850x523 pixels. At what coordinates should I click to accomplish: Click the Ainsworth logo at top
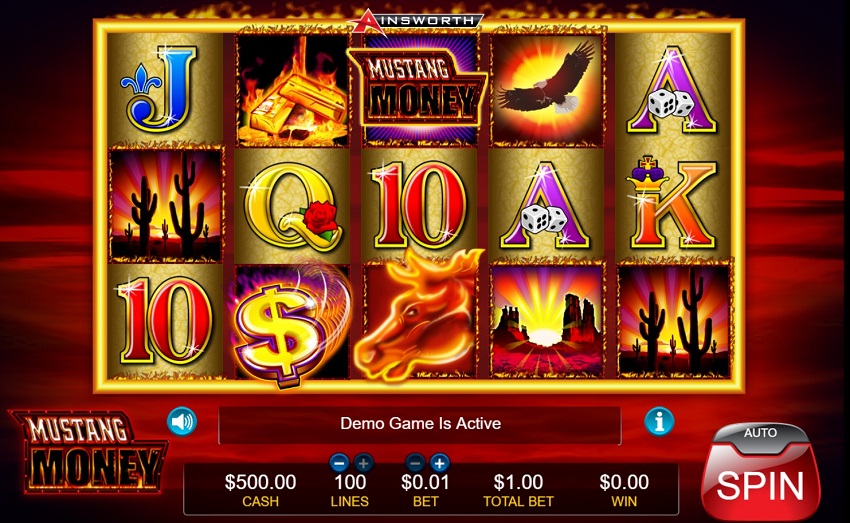coord(416,22)
